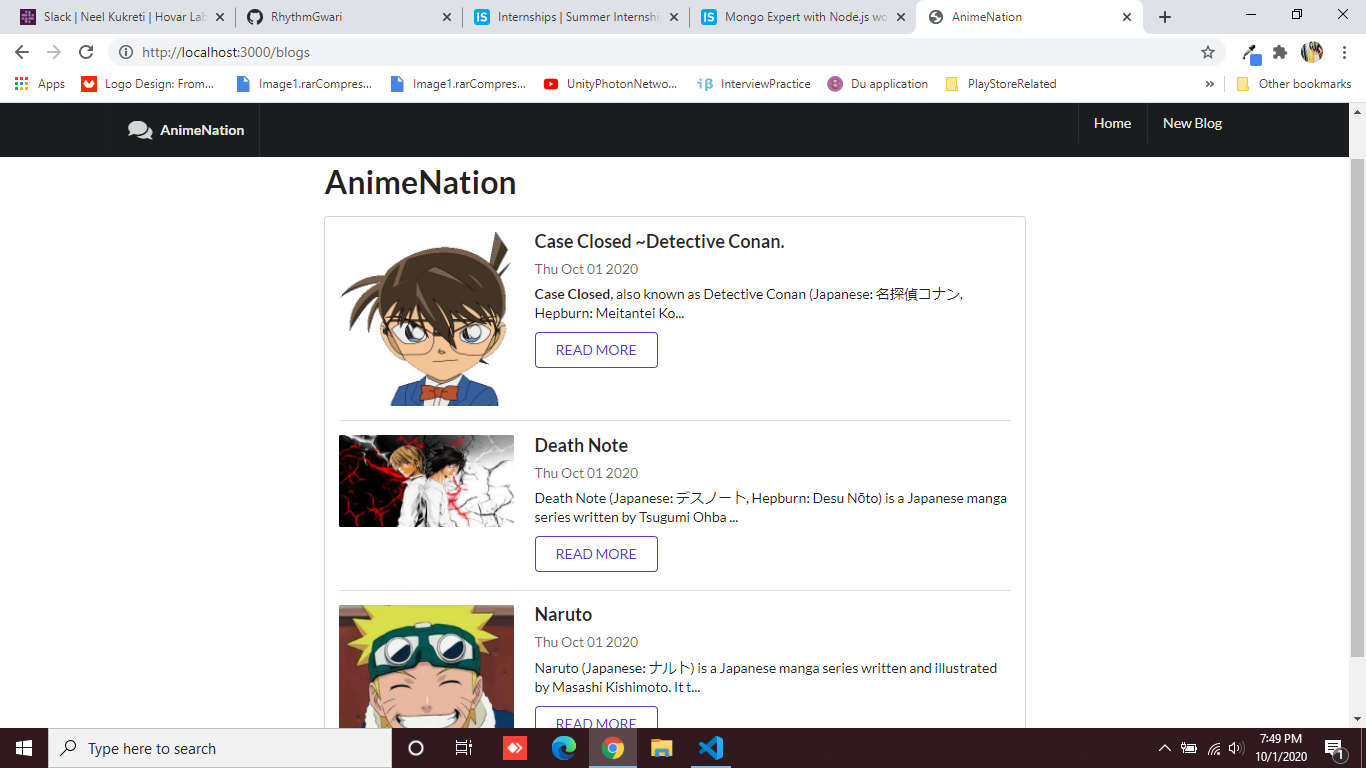Screen dimensions: 1366x768
Task: Click the AnimeNation speech bubble logo icon
Action: [x=139, y=129]
